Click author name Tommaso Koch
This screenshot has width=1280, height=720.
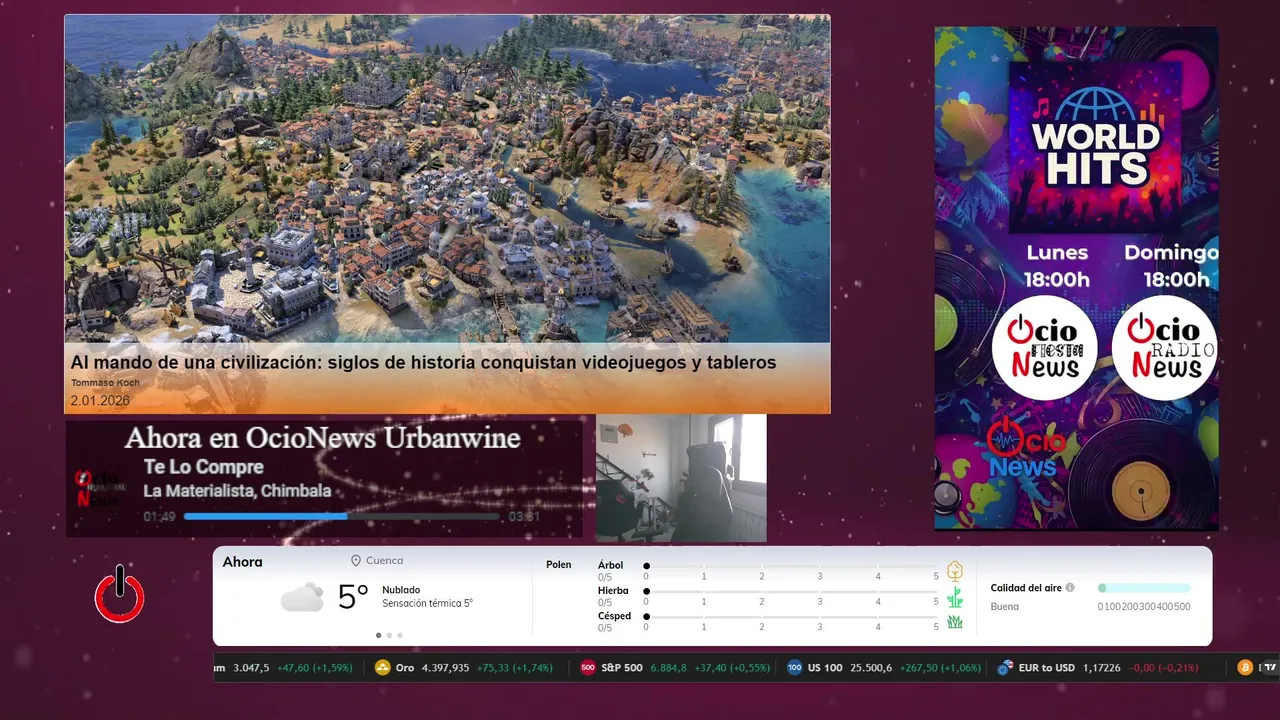pos(105,383)
